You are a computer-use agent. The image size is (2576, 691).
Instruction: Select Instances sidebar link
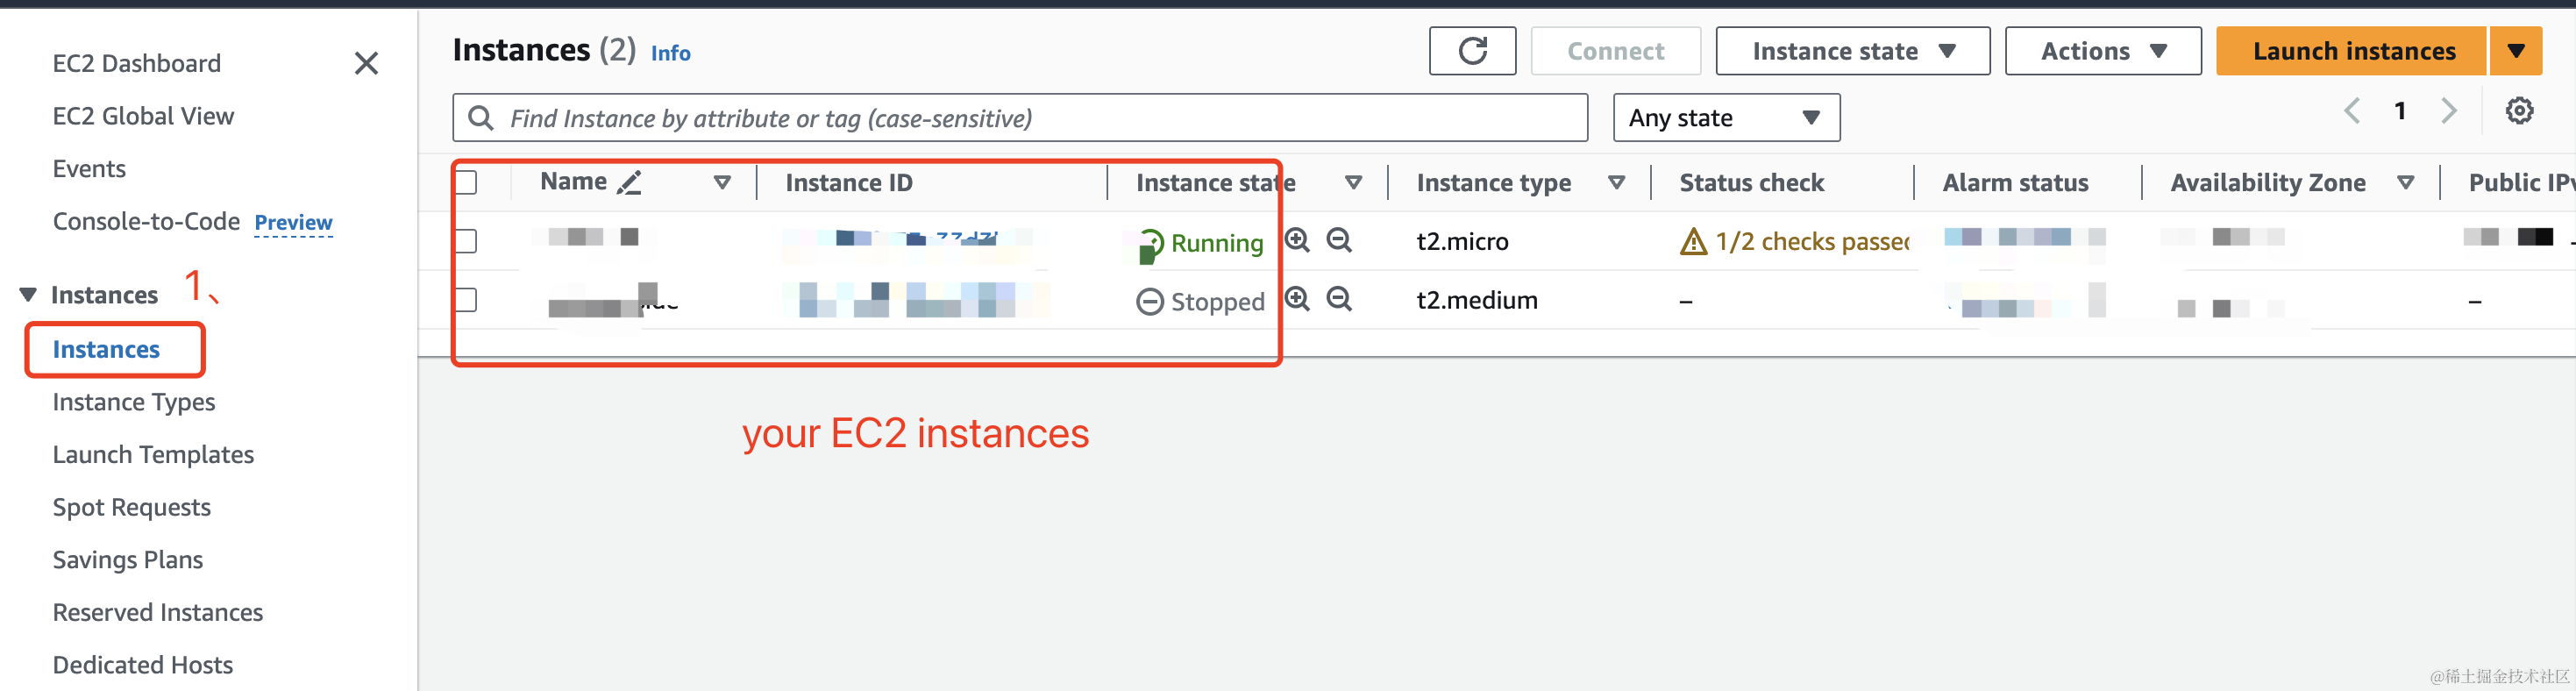[x=106, y=350]
